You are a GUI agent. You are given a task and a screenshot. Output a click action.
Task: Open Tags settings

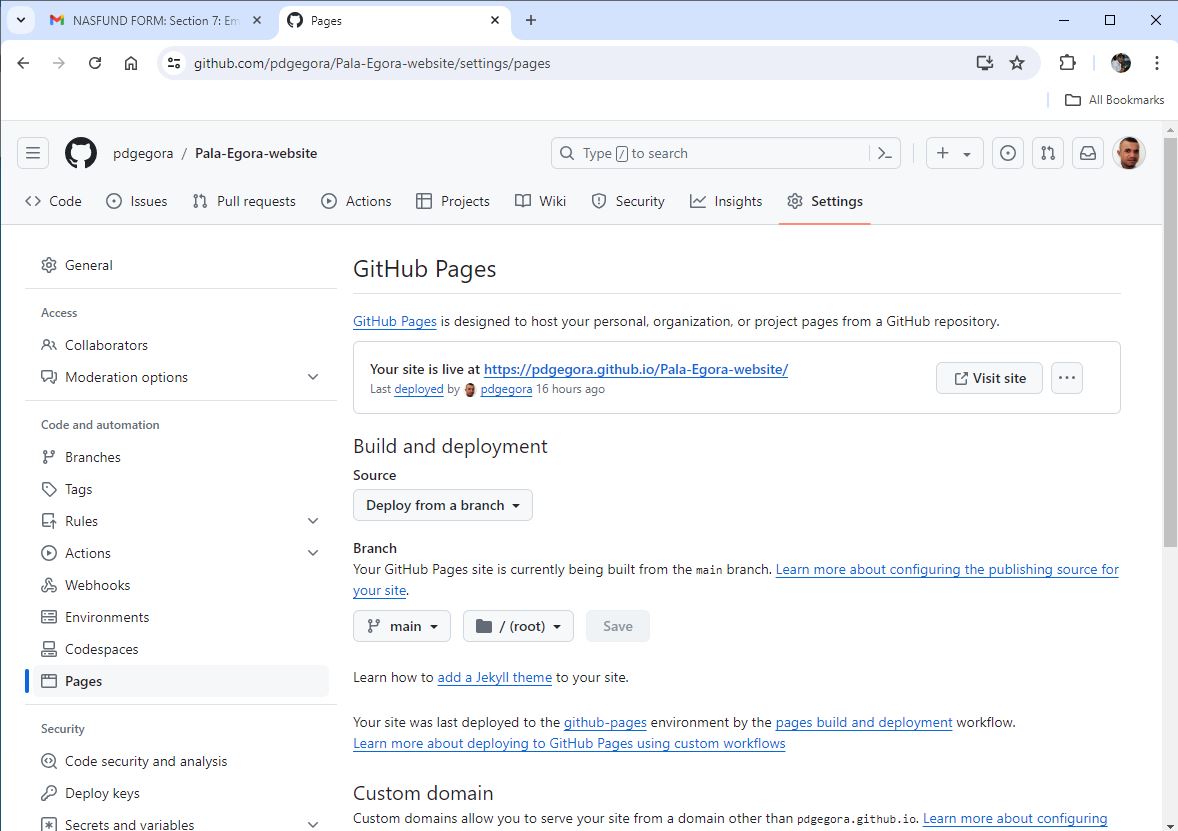[x=181, y=489]
